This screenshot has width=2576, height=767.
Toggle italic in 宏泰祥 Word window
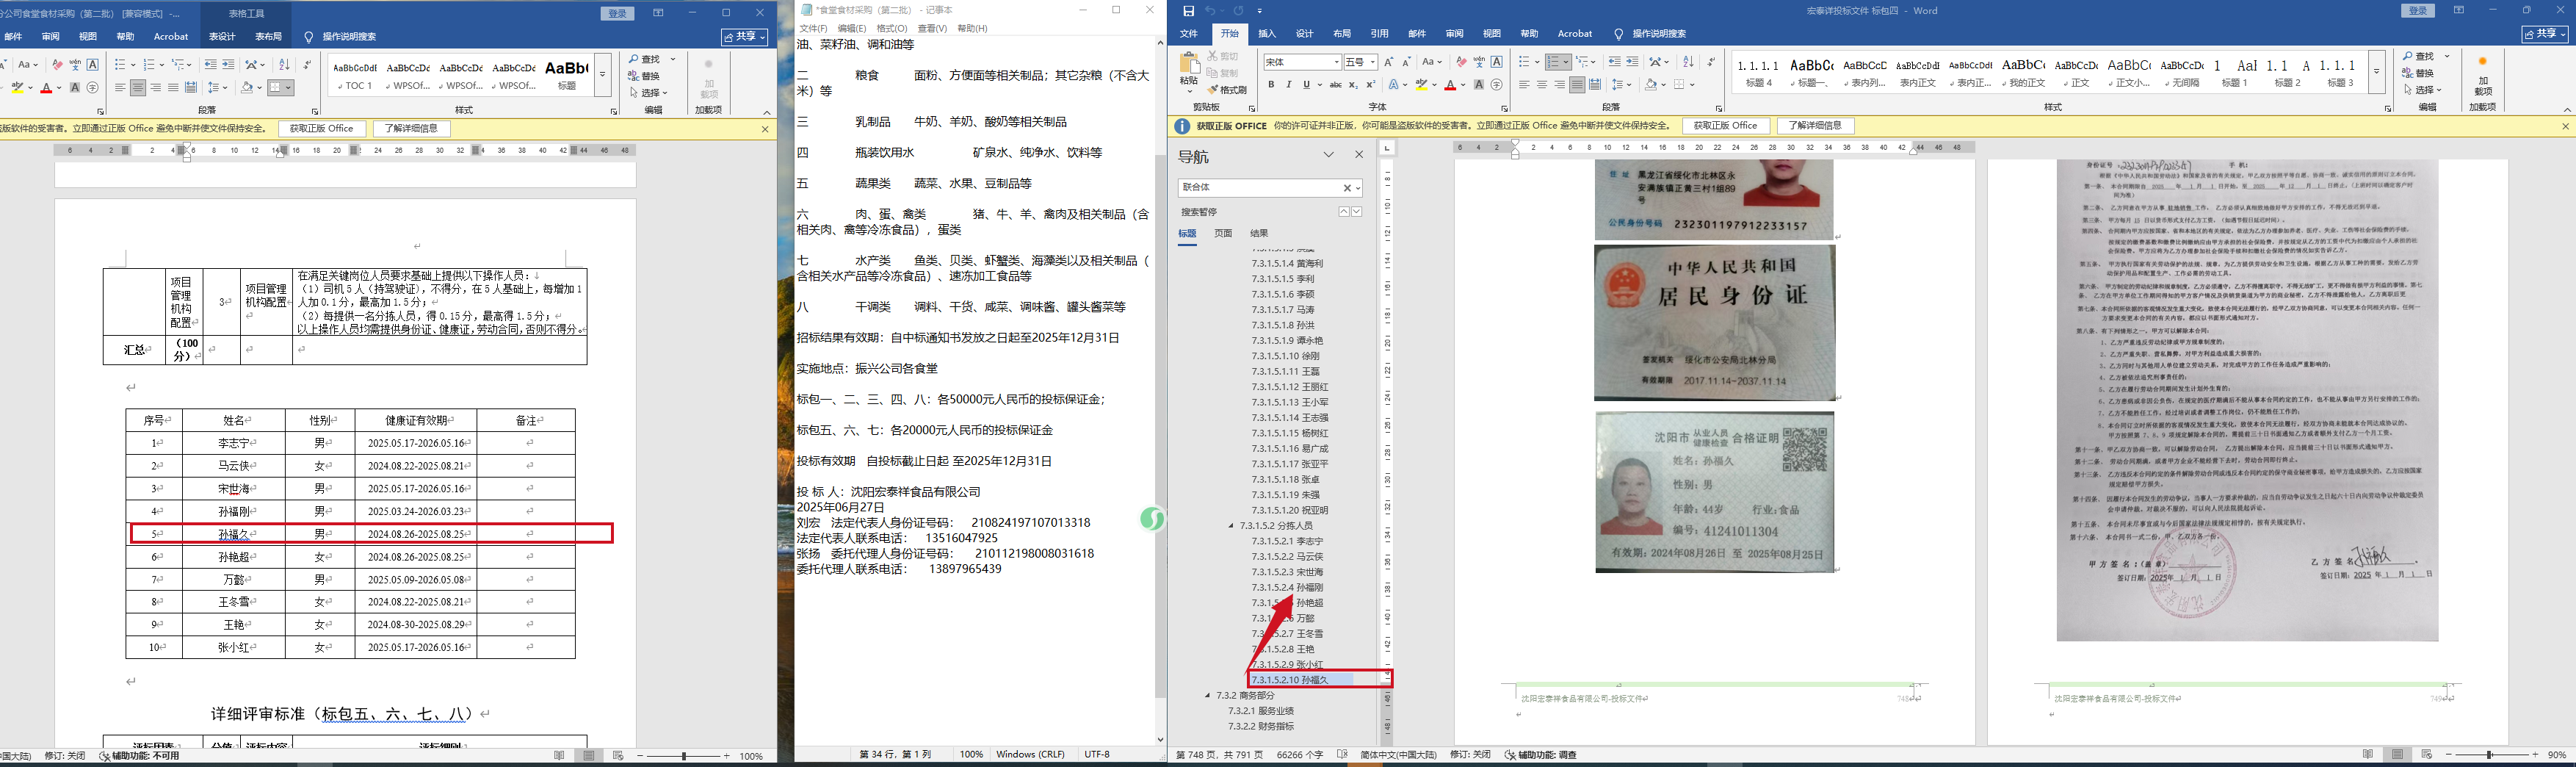pyautogui.click(x=1288, y=85)
